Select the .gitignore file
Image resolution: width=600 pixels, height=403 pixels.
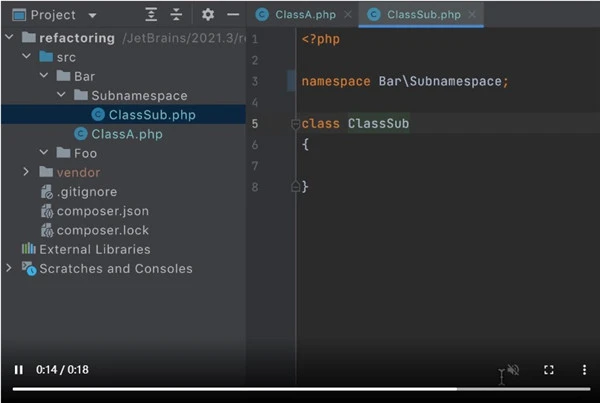coord(87,192)
